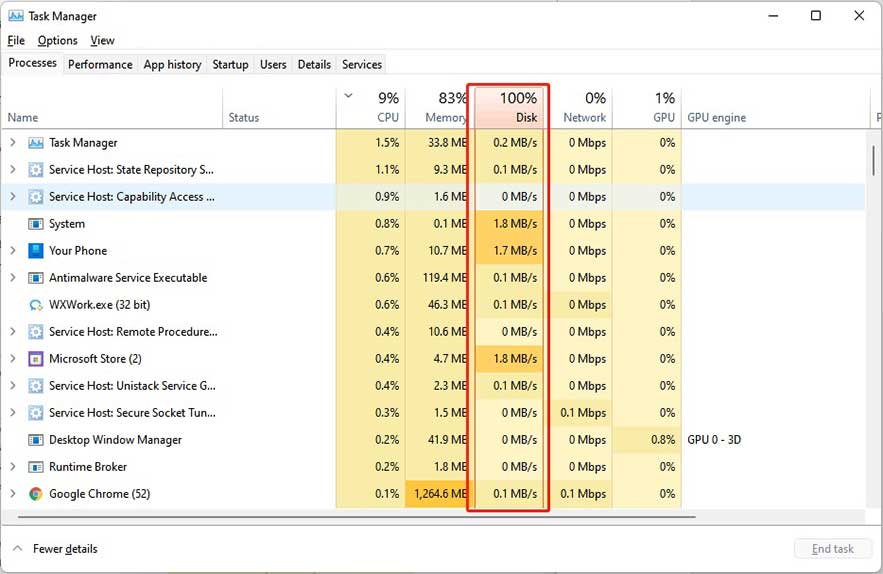Select the Processes tab
Viewport: 883px width, 574px height.
point(33,63)
